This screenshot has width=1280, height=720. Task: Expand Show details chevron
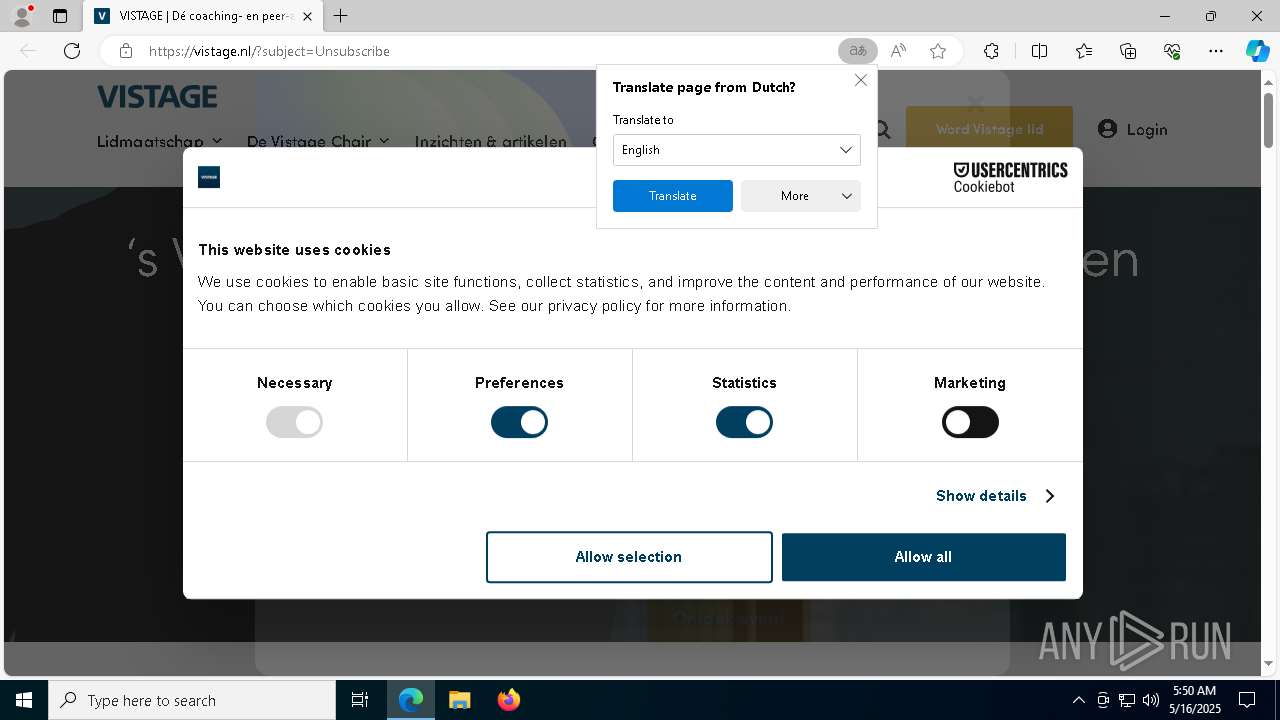[x=1049, y=496]
